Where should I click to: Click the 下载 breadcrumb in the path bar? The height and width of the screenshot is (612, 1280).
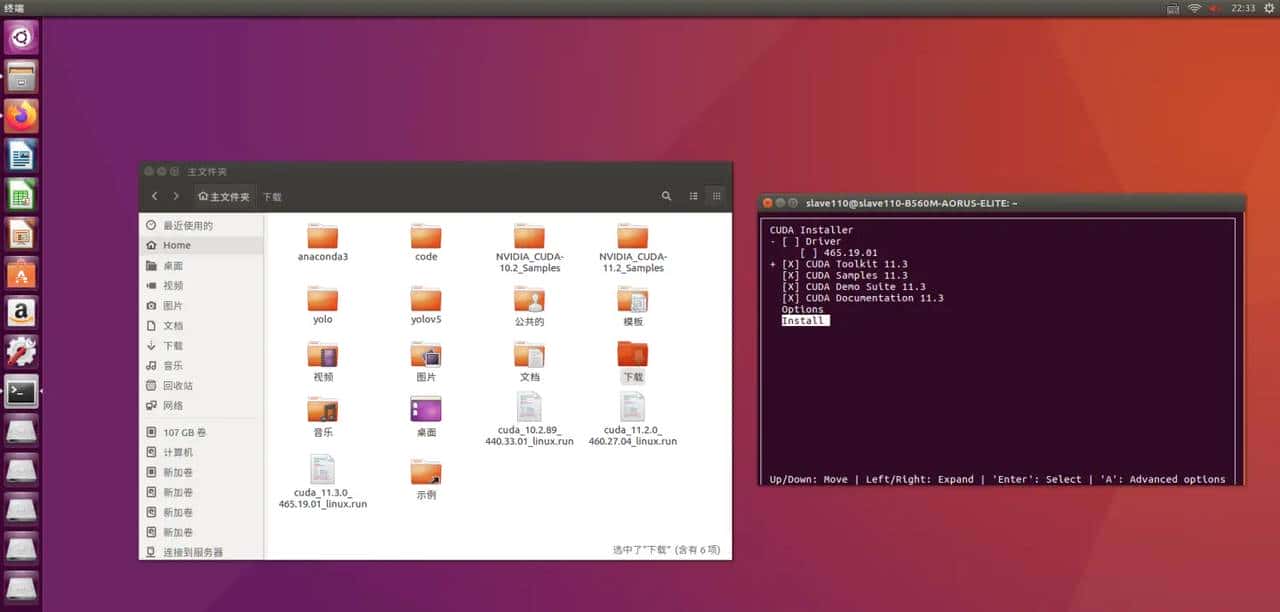click(272, 196)
